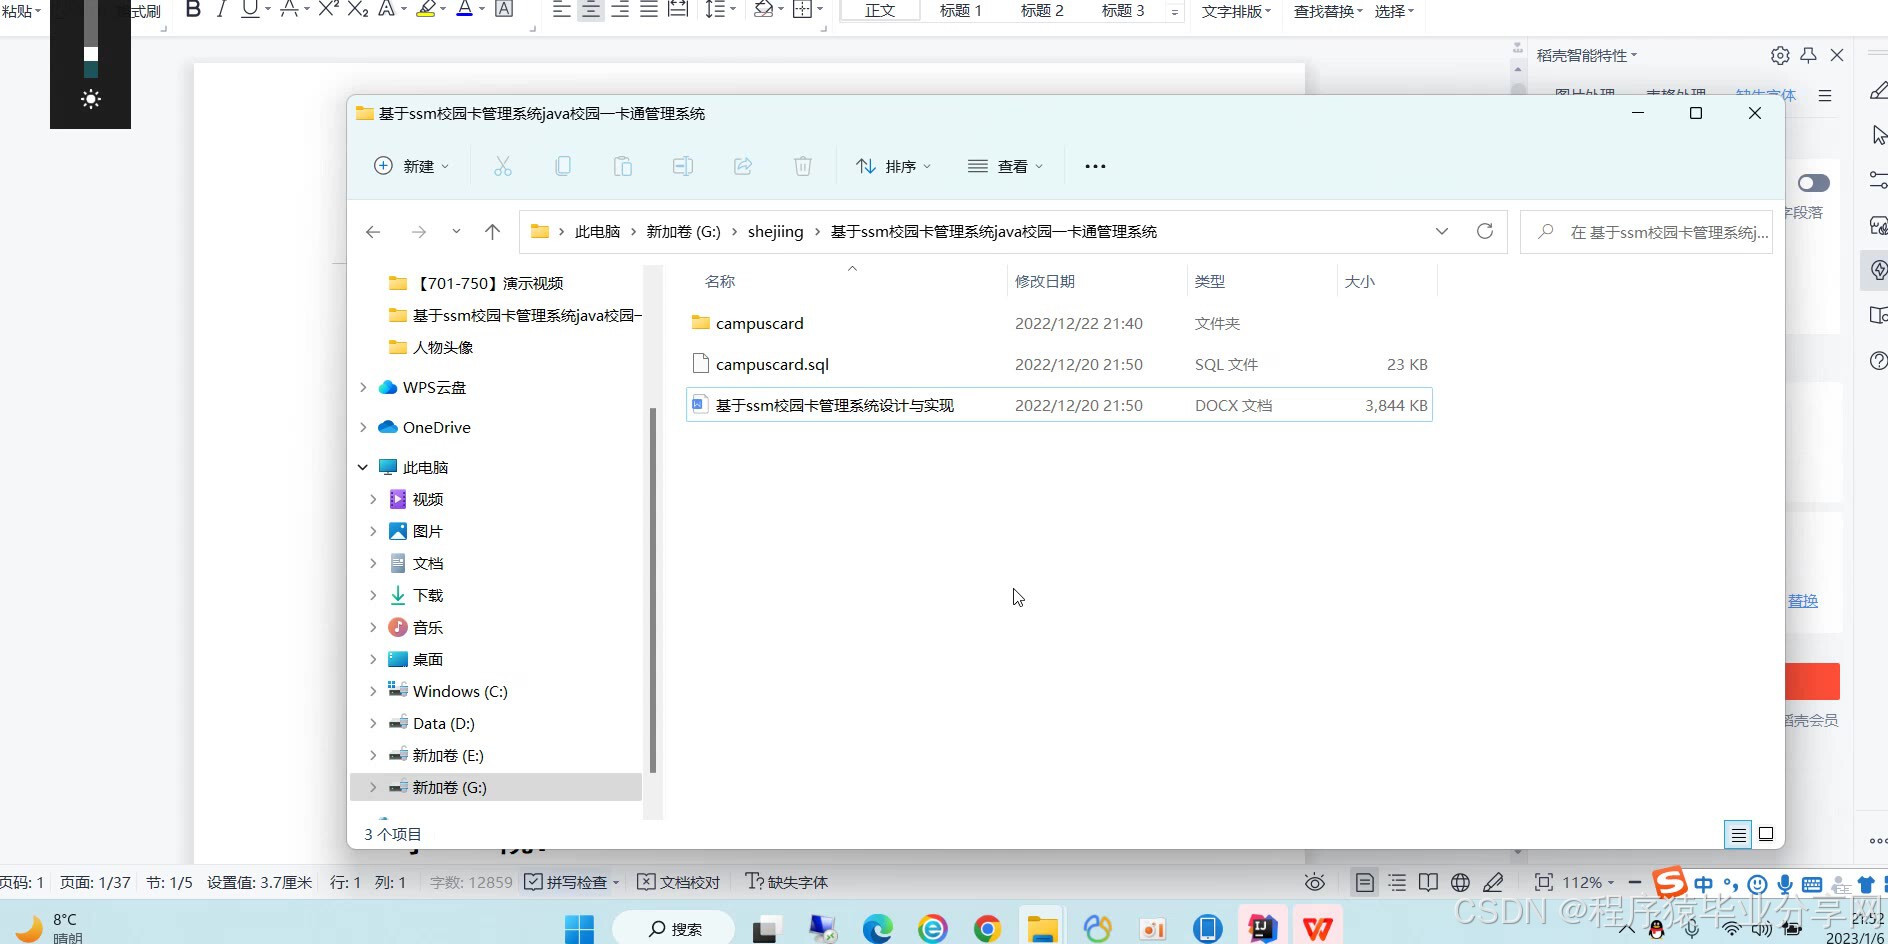Select the 标题 2 style in WPS

coord(1042,10)
